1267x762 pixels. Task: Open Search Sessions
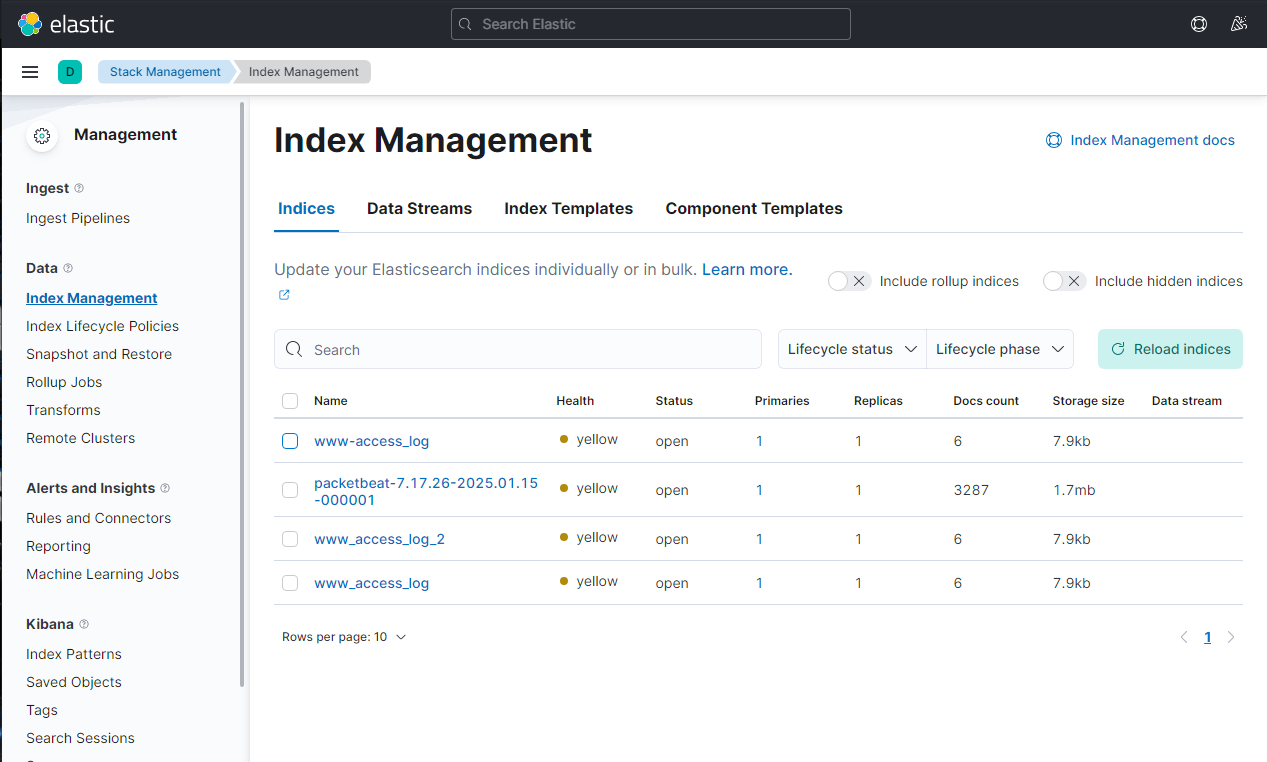pos(80,738)
